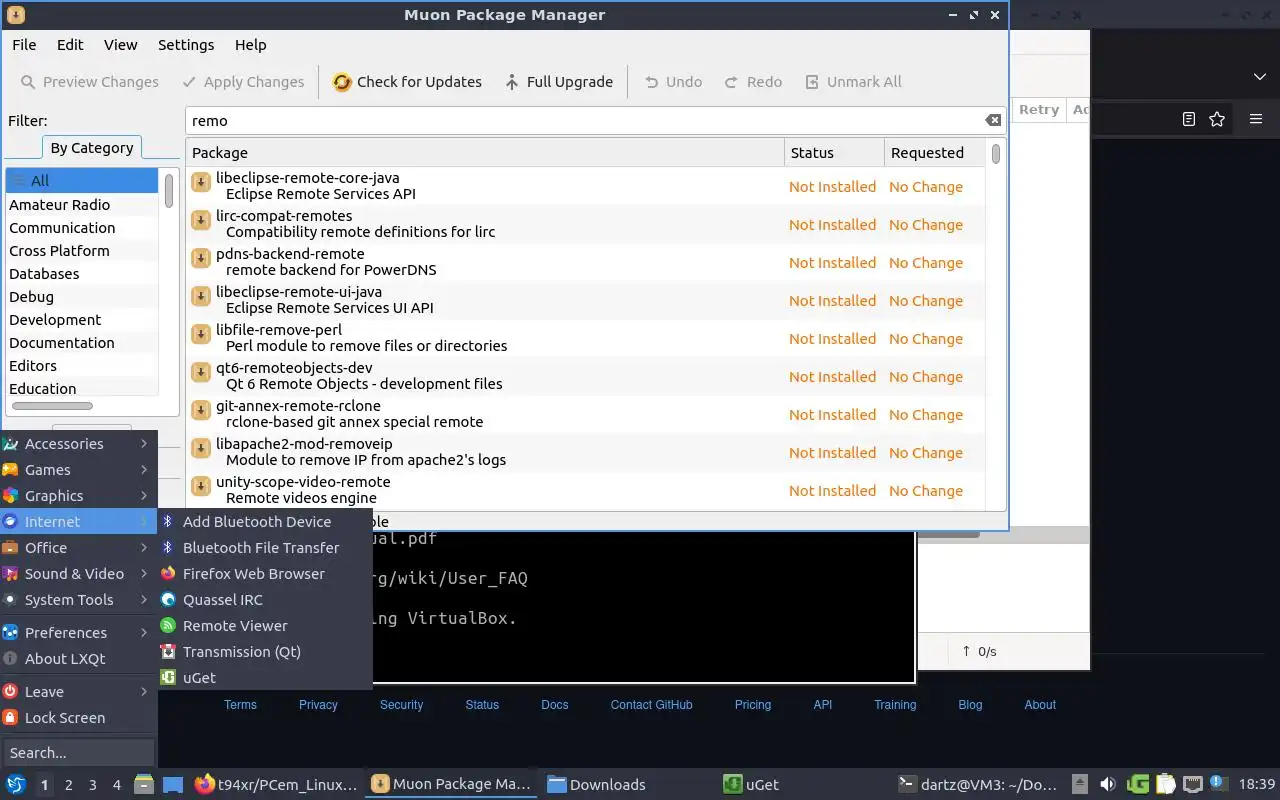
Task: Click the file manager launcher in panel
Action: click(x=144, y=784)
